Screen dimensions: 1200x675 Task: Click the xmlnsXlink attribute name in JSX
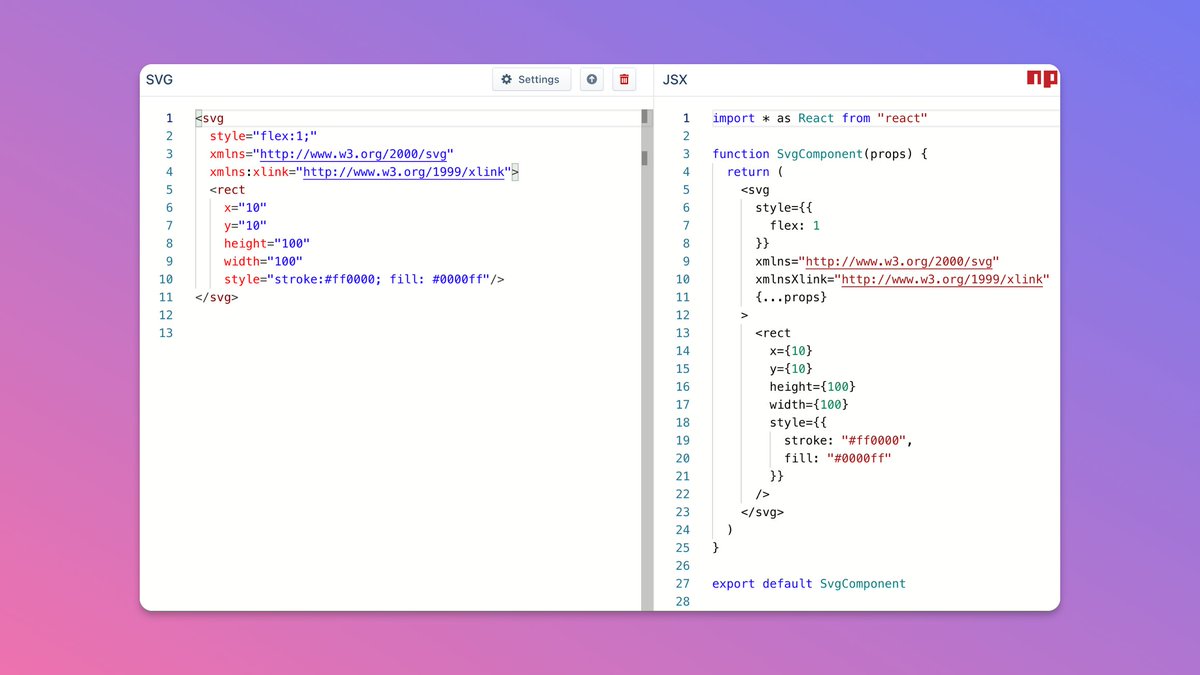[795, 280]
